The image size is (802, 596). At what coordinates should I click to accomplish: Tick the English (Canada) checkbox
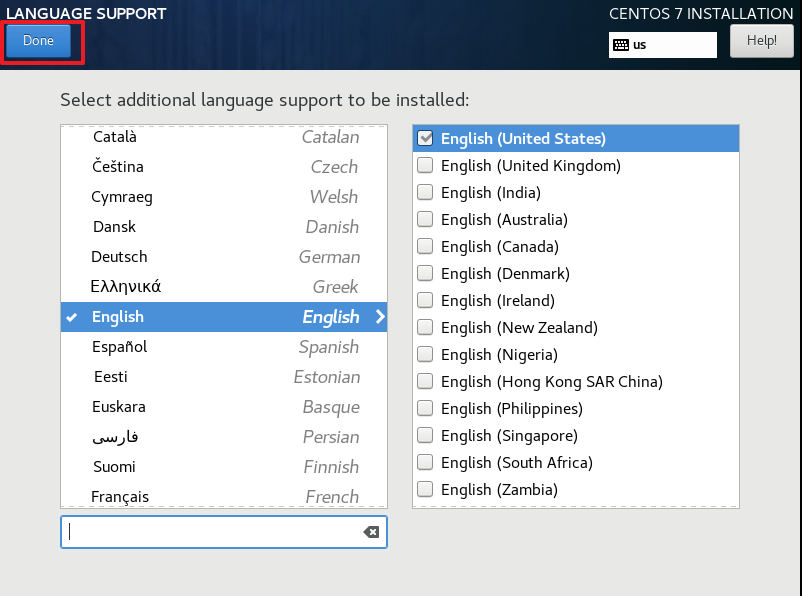(x=425, y=246)
